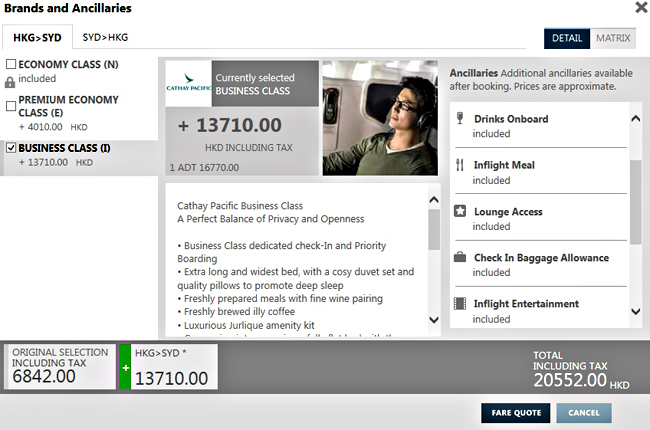650x430 pixels.
Task: Untick the Business Class (I) checkbox
Action: (x=11, y=148)
